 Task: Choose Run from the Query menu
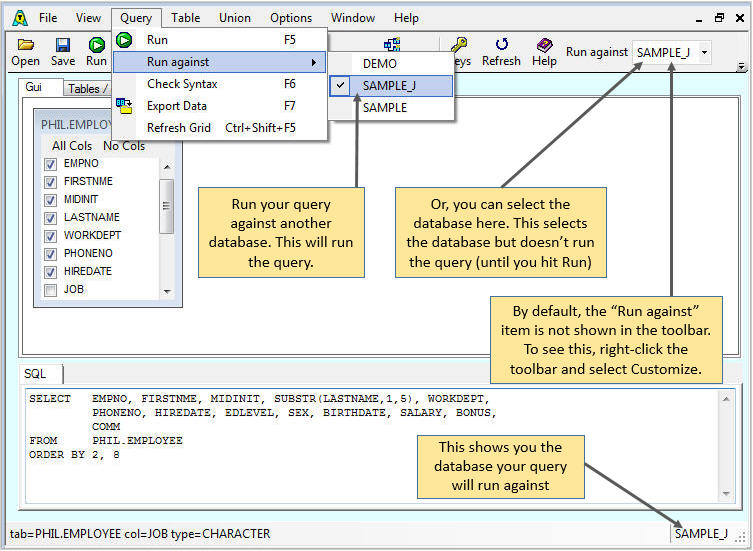pyautogui.click(x=220, y=40)
